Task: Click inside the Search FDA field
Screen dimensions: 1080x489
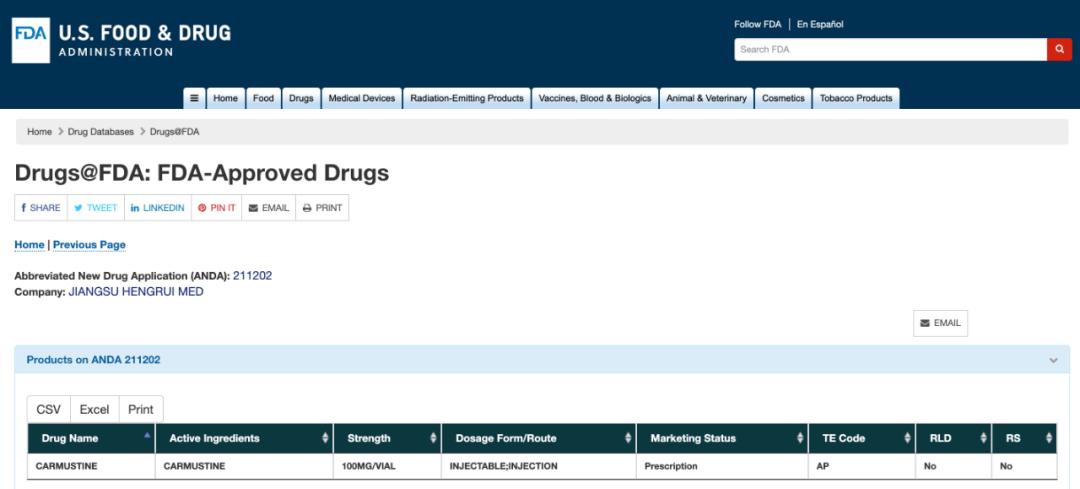Action: (x=890, y=49)
